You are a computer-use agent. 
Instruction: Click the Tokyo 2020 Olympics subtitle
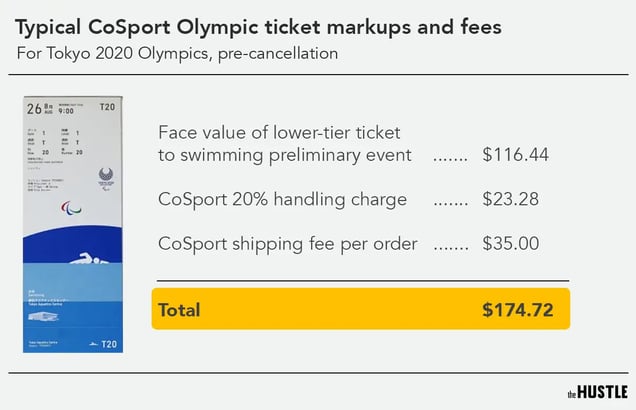(177, 54)
